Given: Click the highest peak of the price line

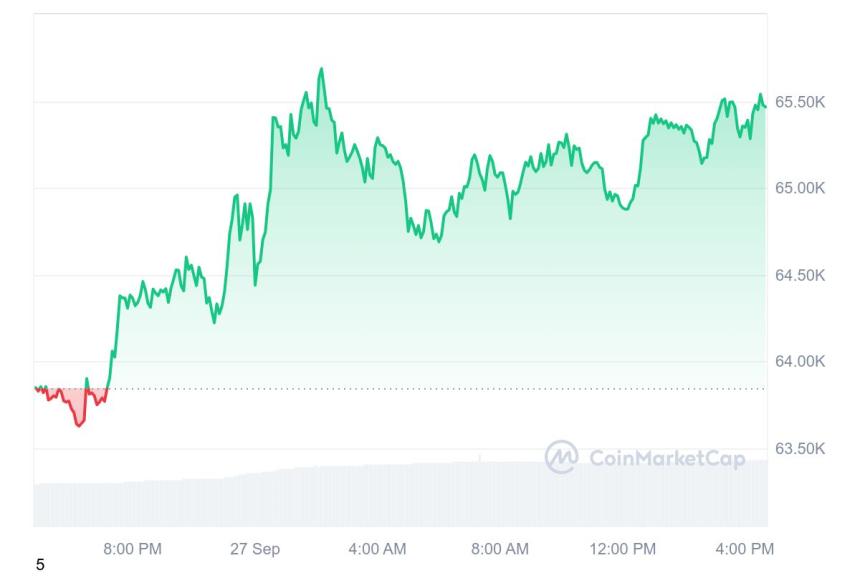Looking at the screenshot, I should 321,69.
